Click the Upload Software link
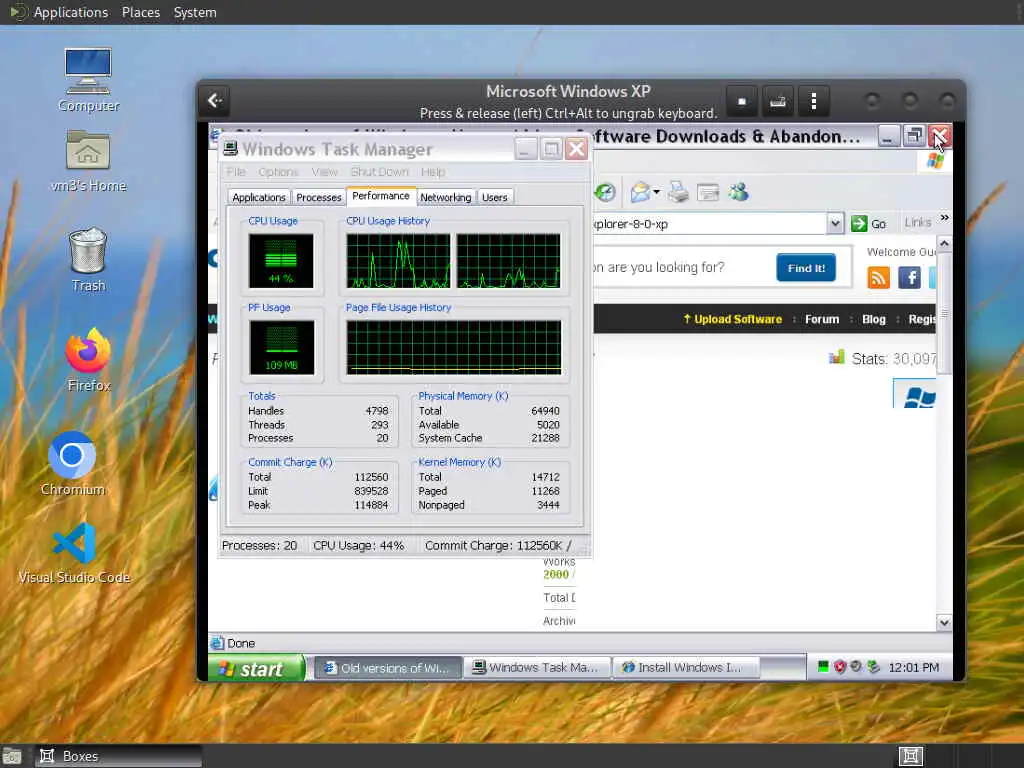 [732, 319]
